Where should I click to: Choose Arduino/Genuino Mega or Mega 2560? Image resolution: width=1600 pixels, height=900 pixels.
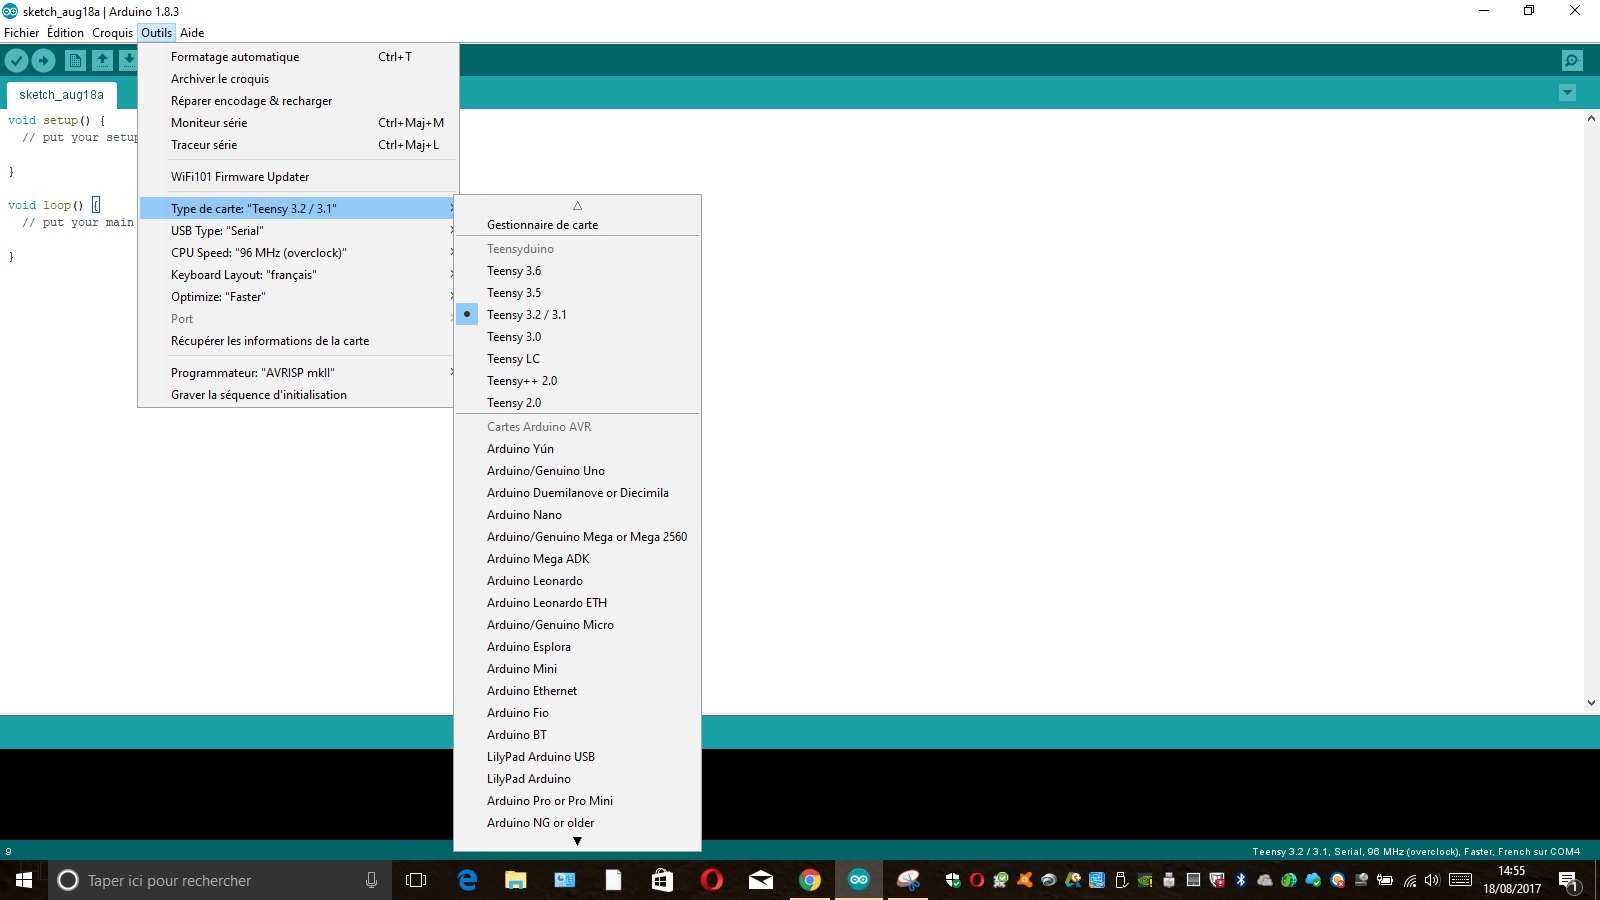pyautogui.click(x=577, y=537)
